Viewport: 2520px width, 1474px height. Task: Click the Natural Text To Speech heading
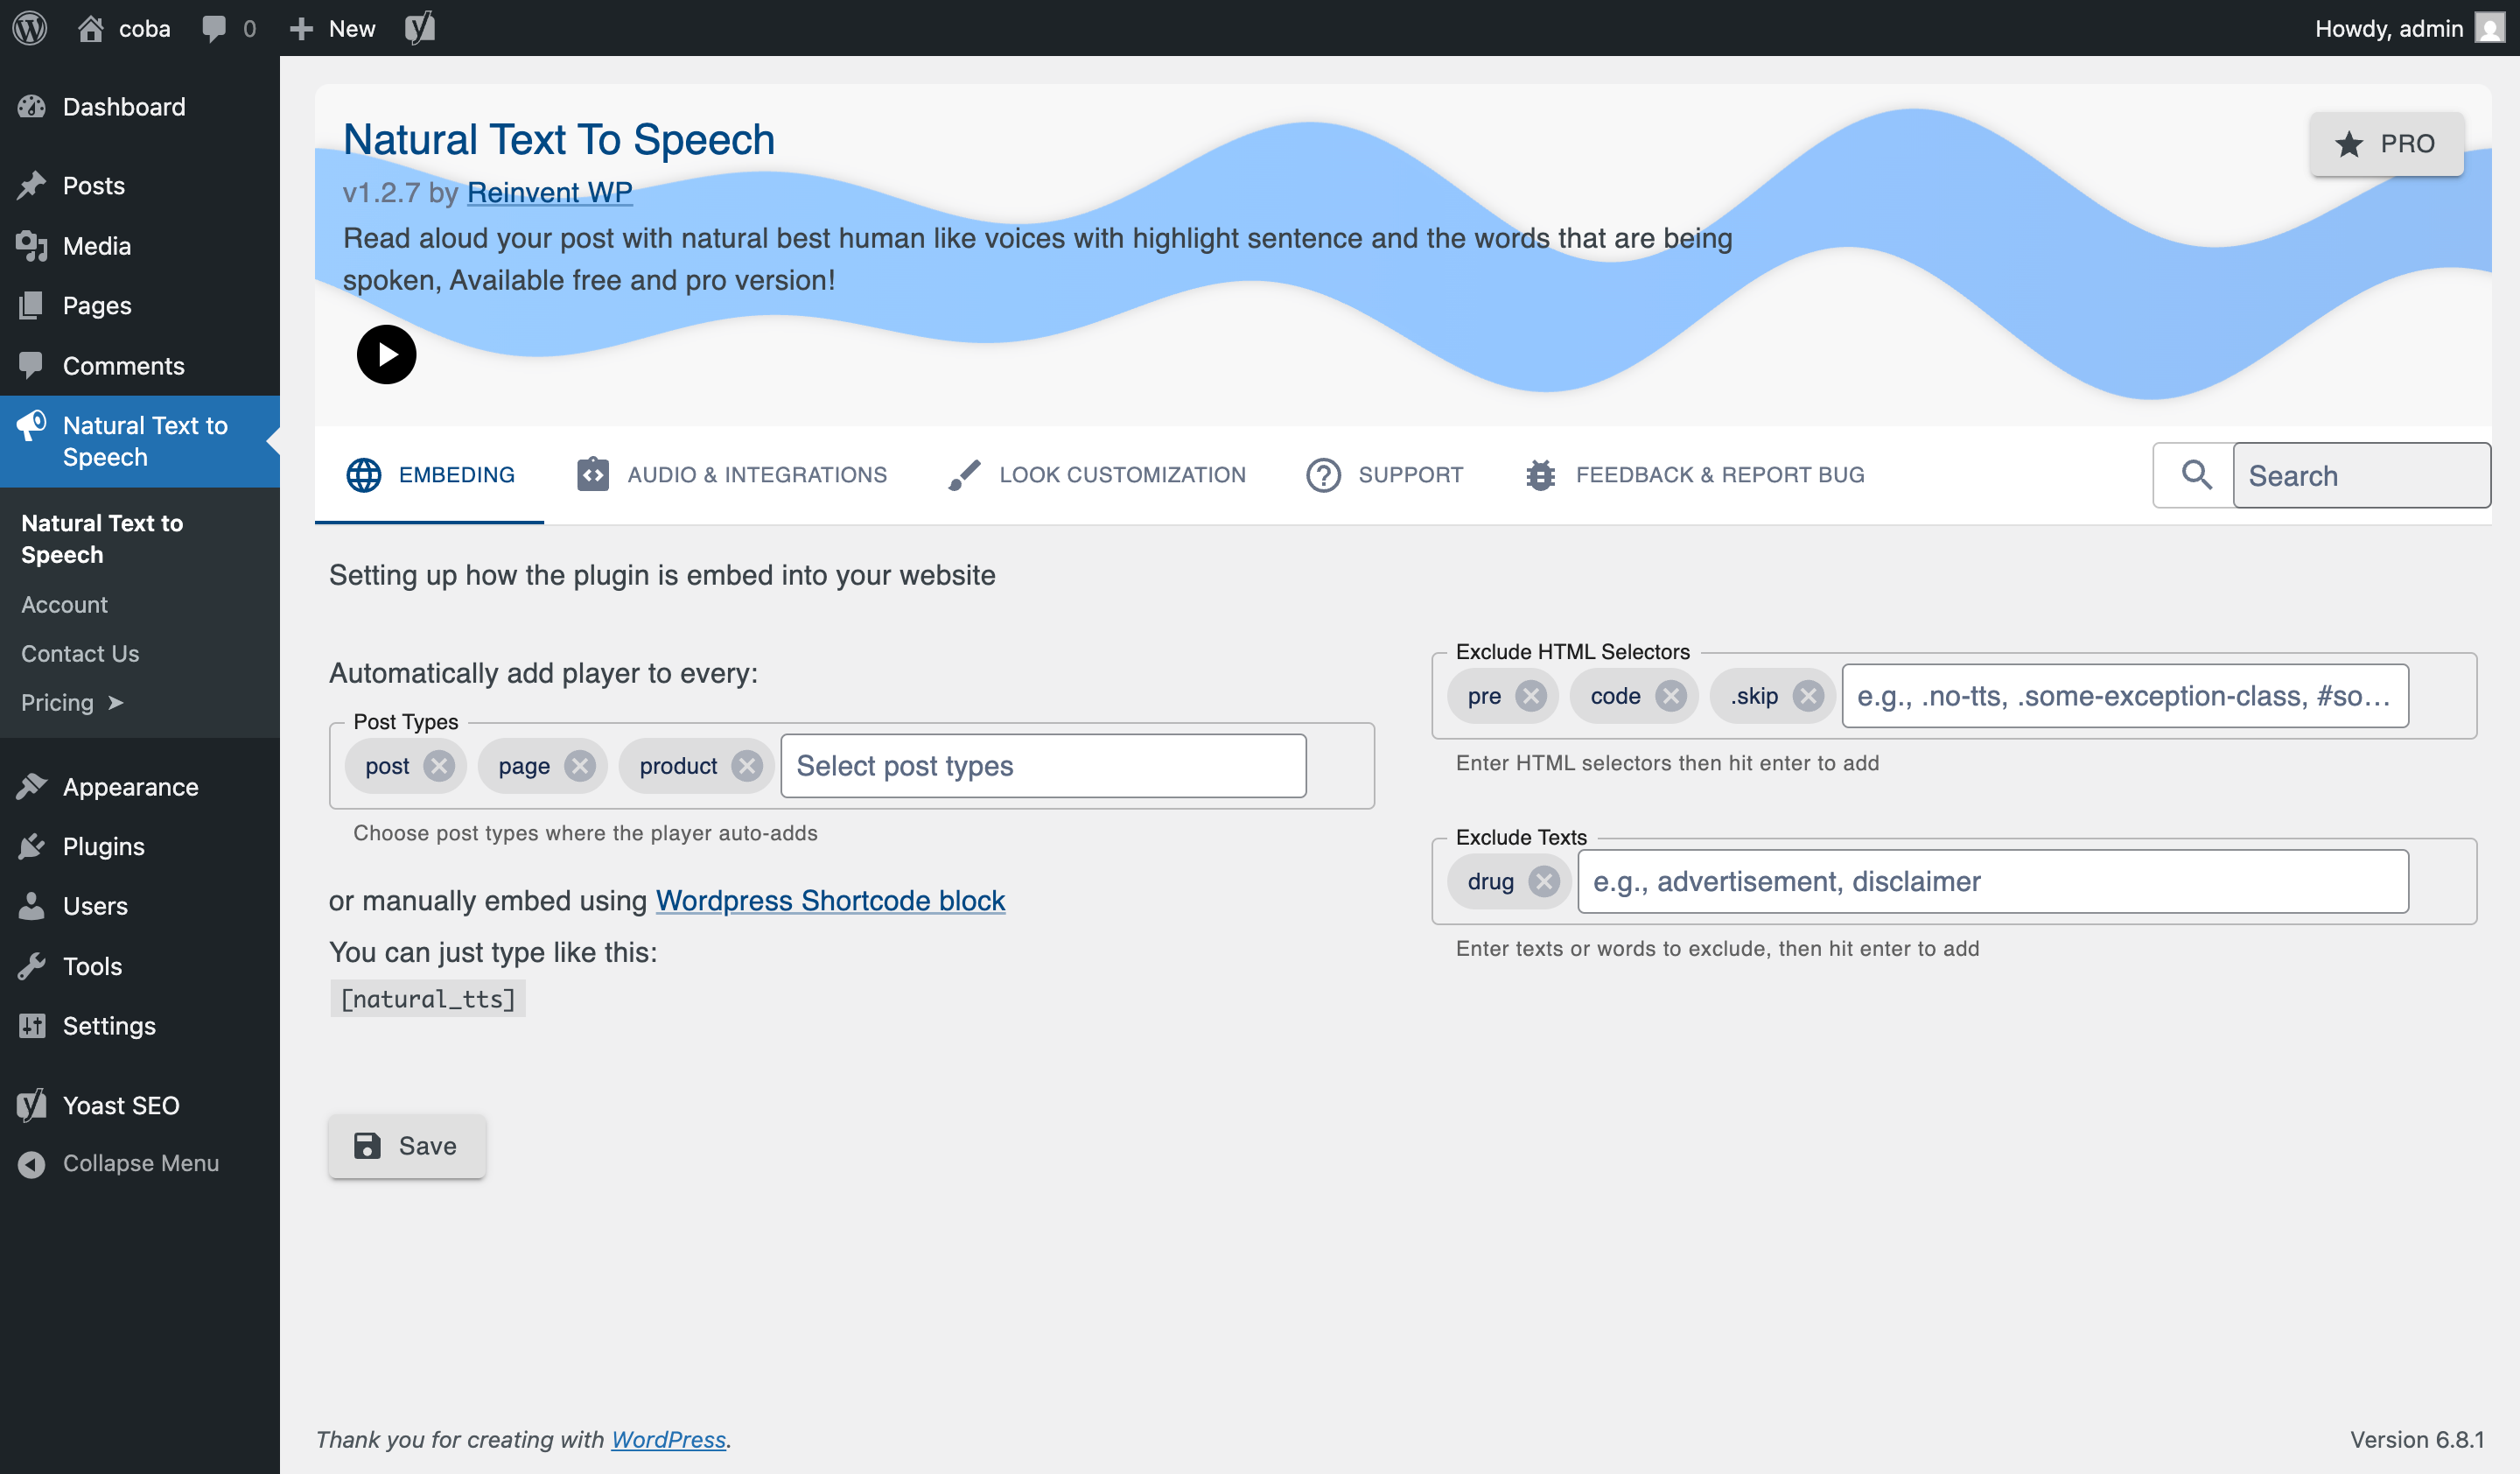pyautogui.click(x=559, y=140)
